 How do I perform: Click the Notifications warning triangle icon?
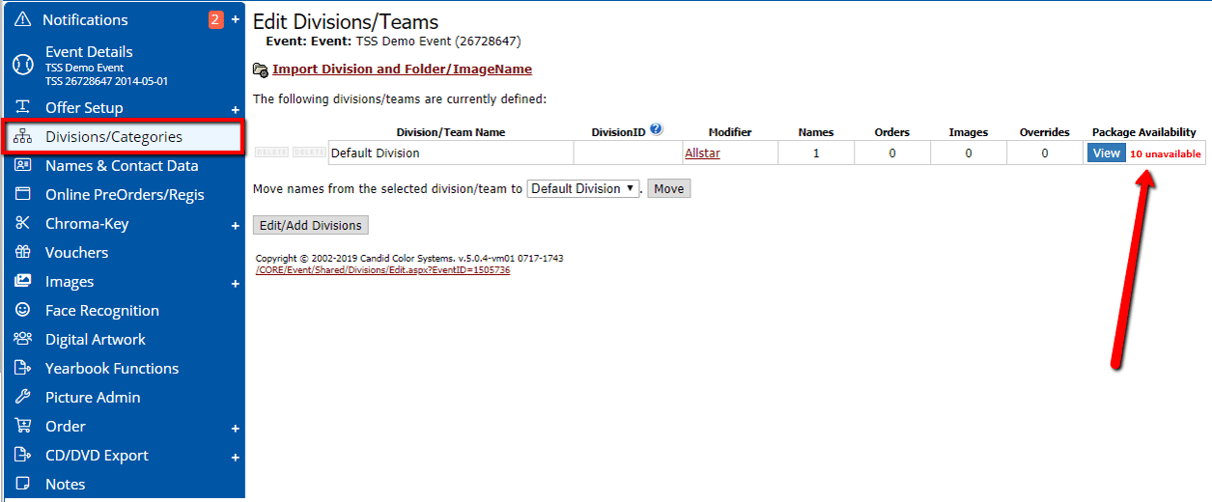[x=23, y=20]
